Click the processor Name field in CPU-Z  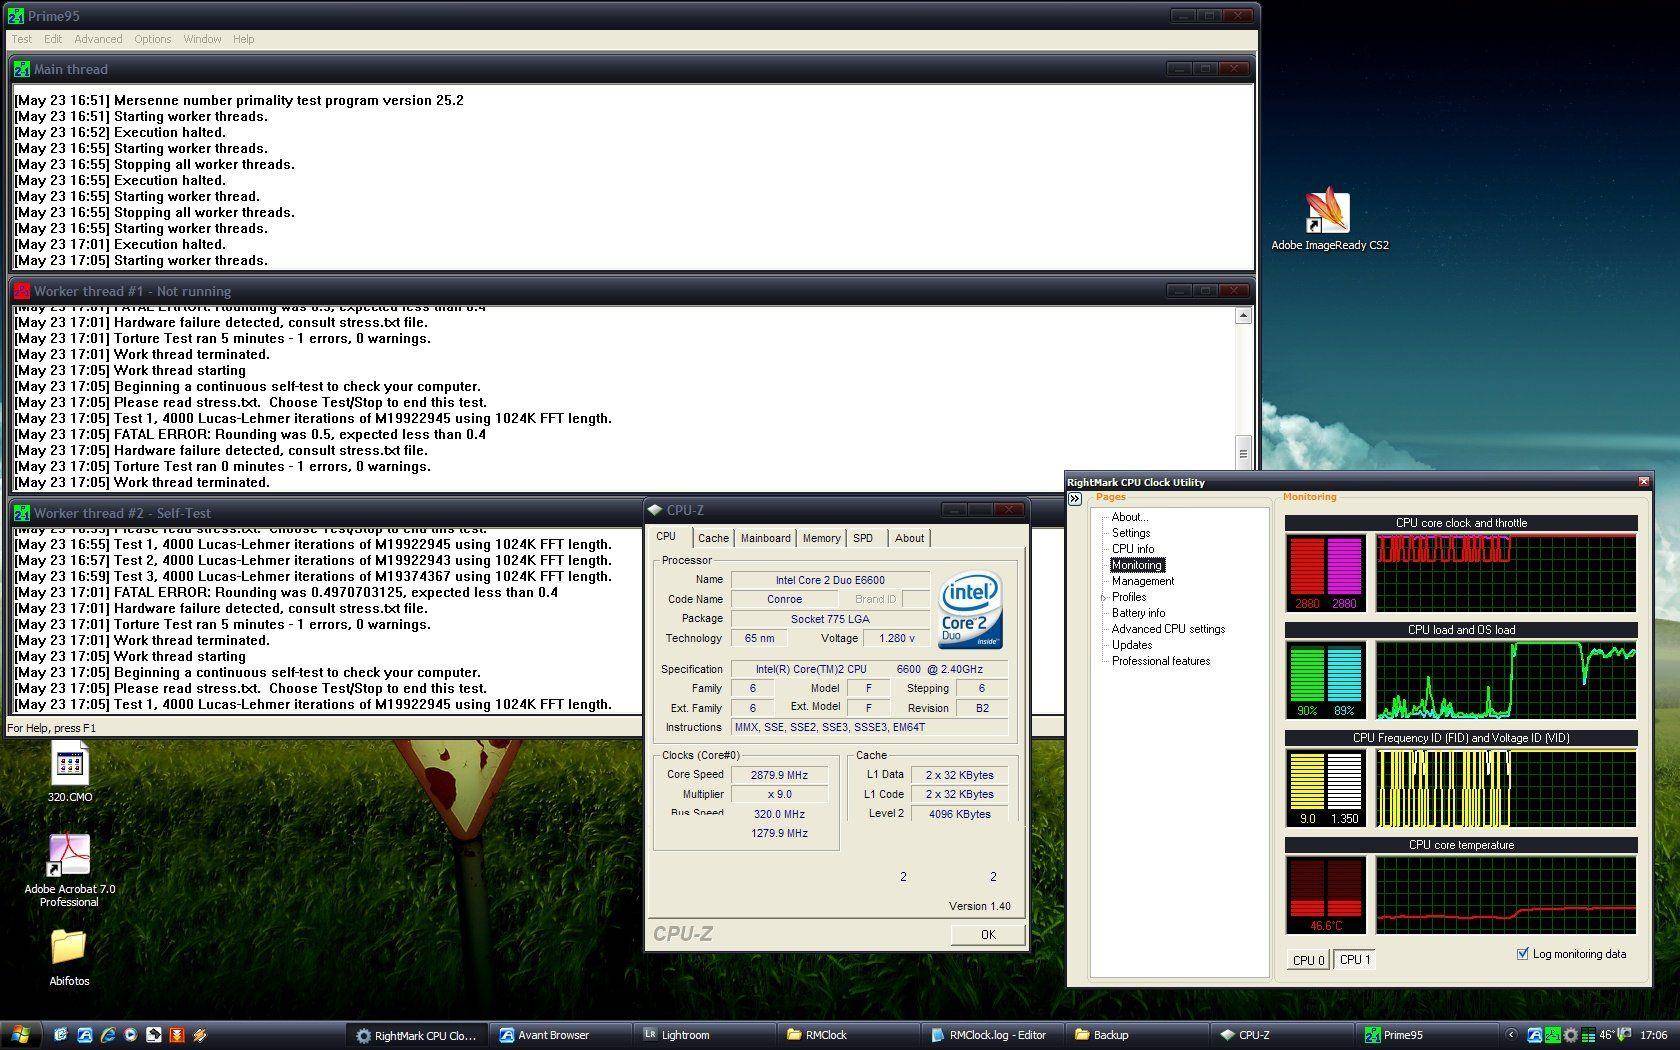point(830,580)
